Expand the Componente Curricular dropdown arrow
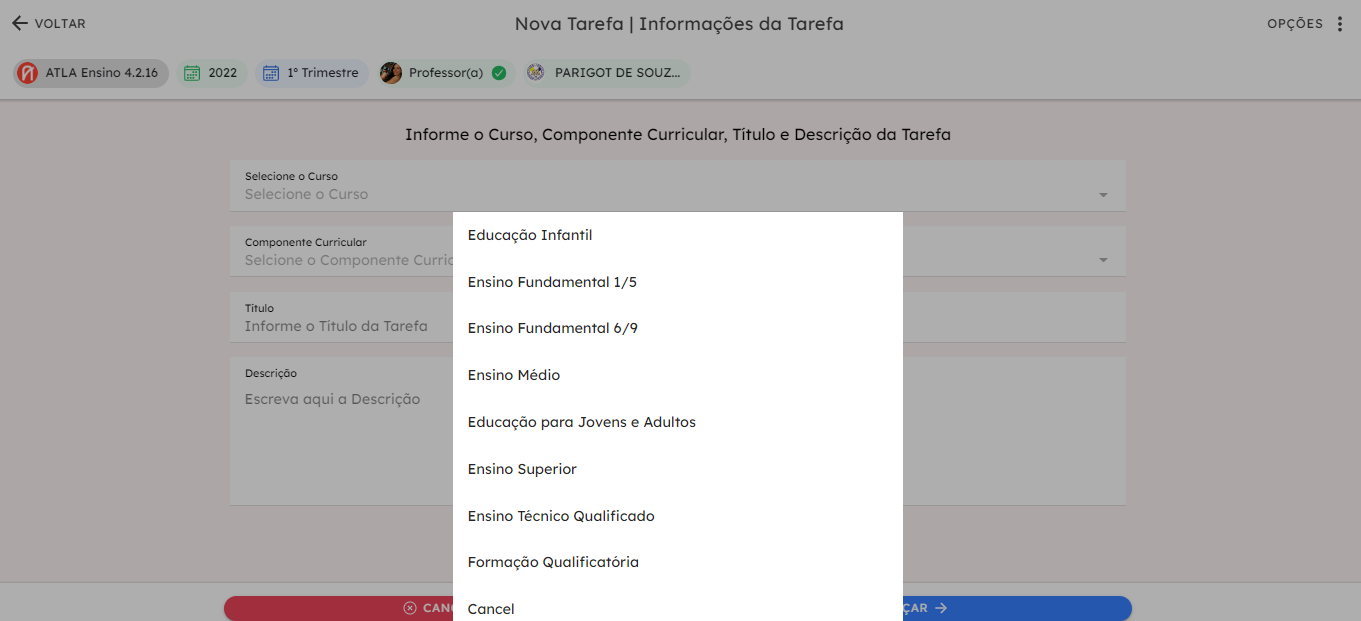 [x=1103, y=260]
